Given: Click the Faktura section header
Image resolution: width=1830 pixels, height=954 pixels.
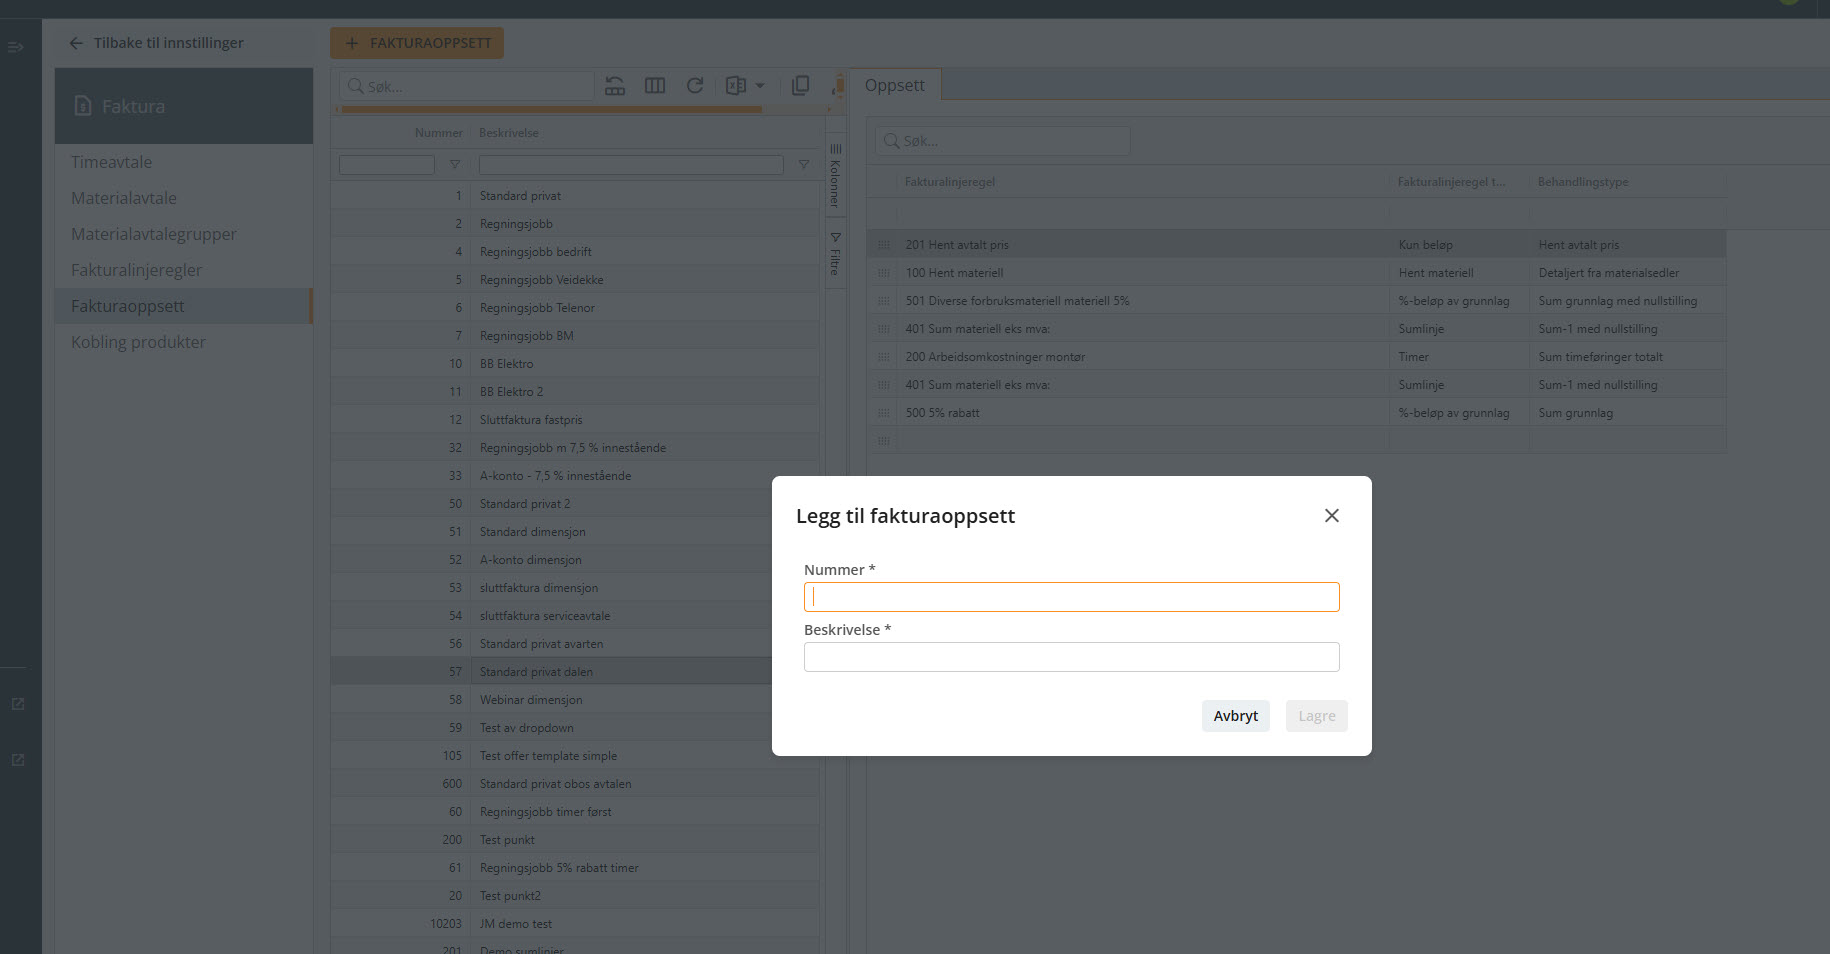Looking at the screenshot, I should coord(184,106).
